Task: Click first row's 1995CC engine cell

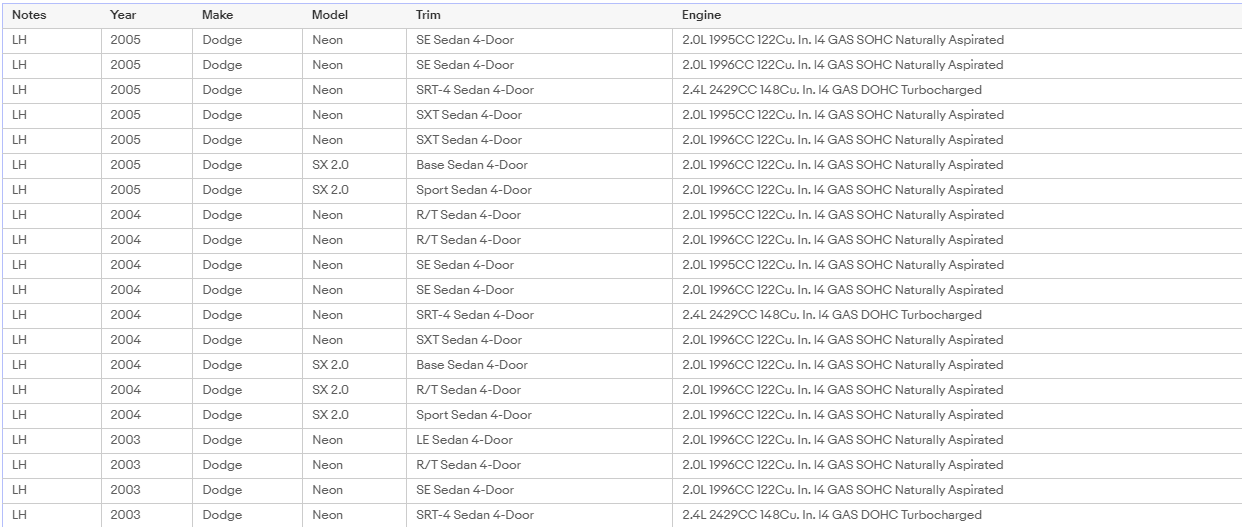Action: coord(957,40)
